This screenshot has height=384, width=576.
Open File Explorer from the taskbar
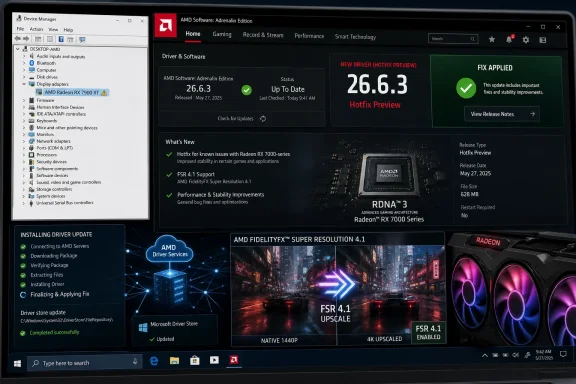coord(174,360)
